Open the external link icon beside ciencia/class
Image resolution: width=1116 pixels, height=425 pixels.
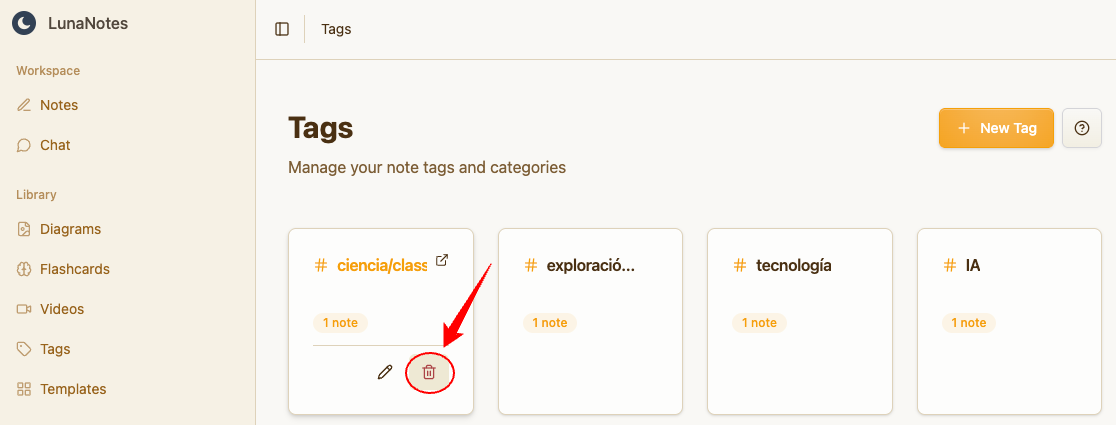[x=442, y=262]
